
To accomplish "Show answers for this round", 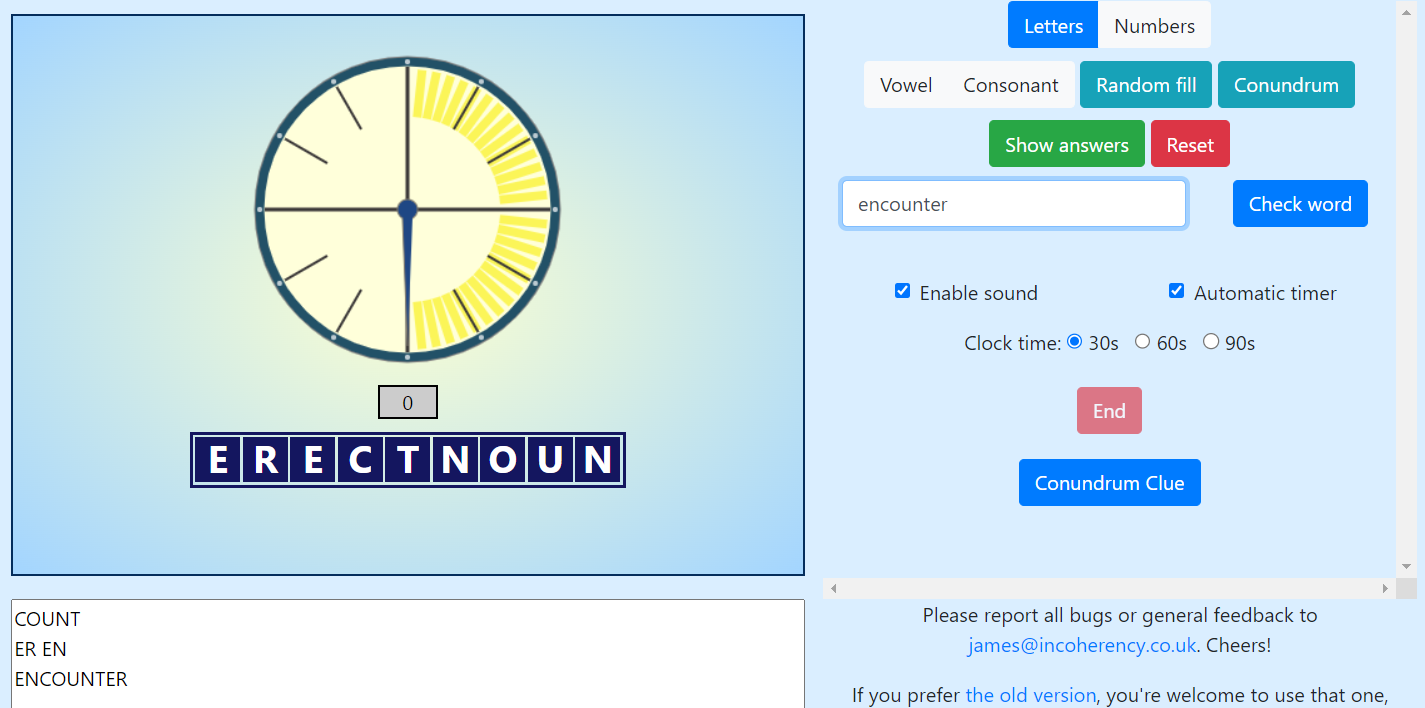I will 1067,144.
